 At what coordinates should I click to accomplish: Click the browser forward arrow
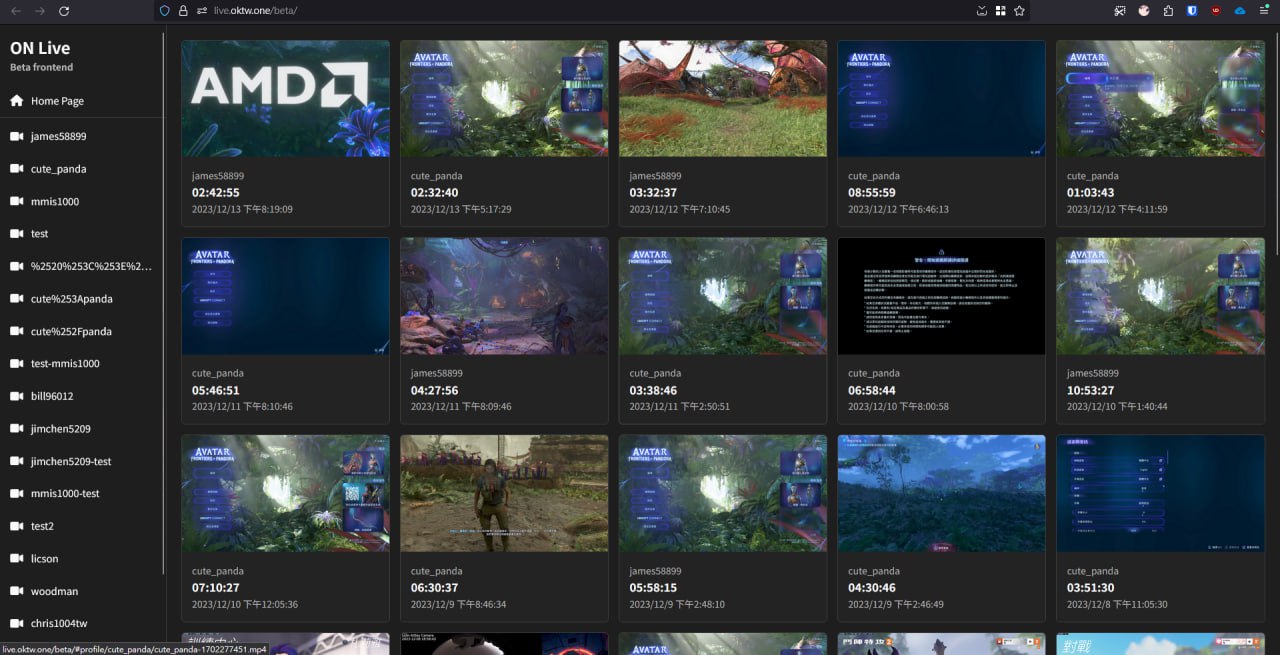pos(40,10)
